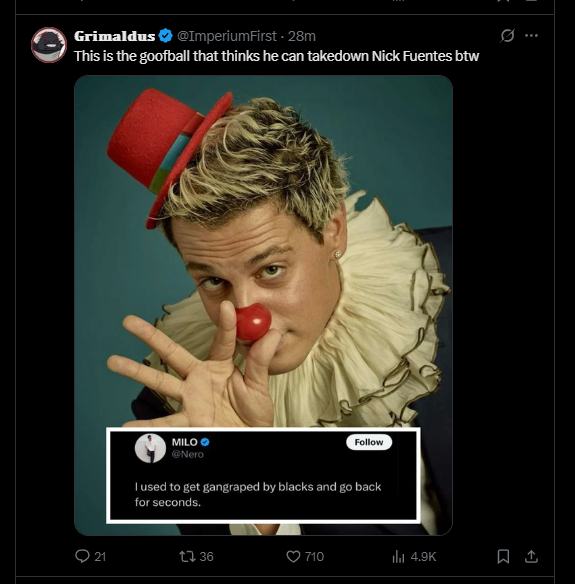Open the @ImperiumFirst handle link
This screenshot has height=584, width=575.
pyautogui.click(x=227, y=36)
